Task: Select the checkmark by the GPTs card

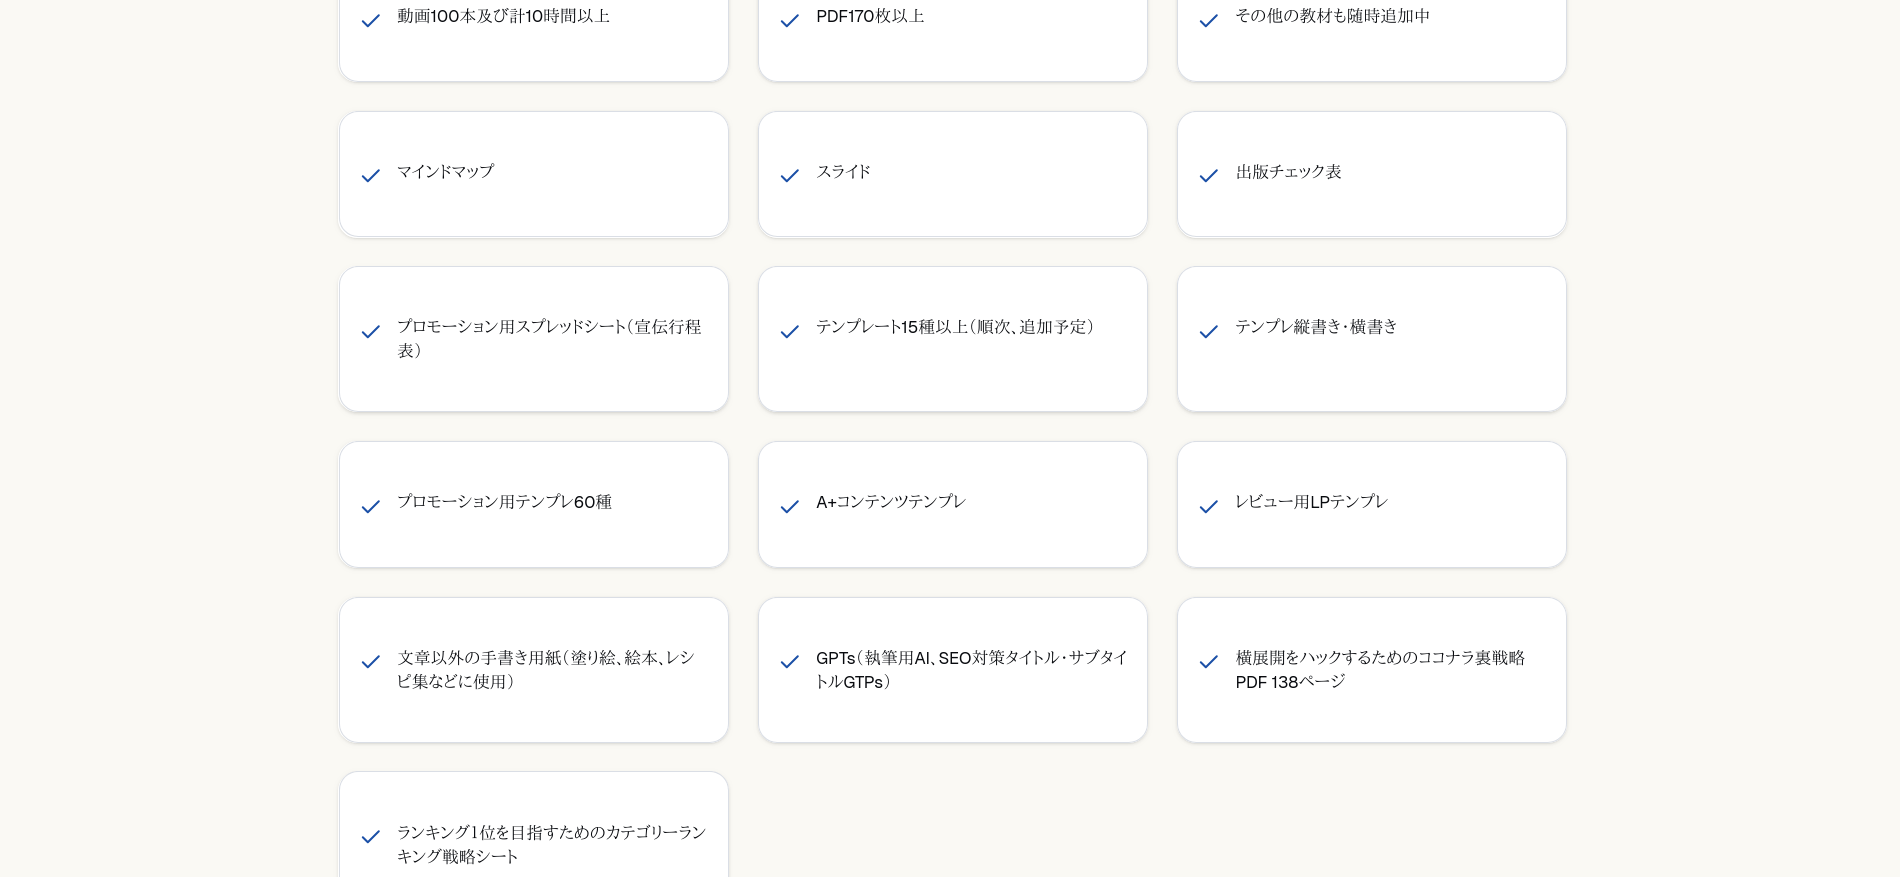Action: pyautogui.click(x=789, y=662)
